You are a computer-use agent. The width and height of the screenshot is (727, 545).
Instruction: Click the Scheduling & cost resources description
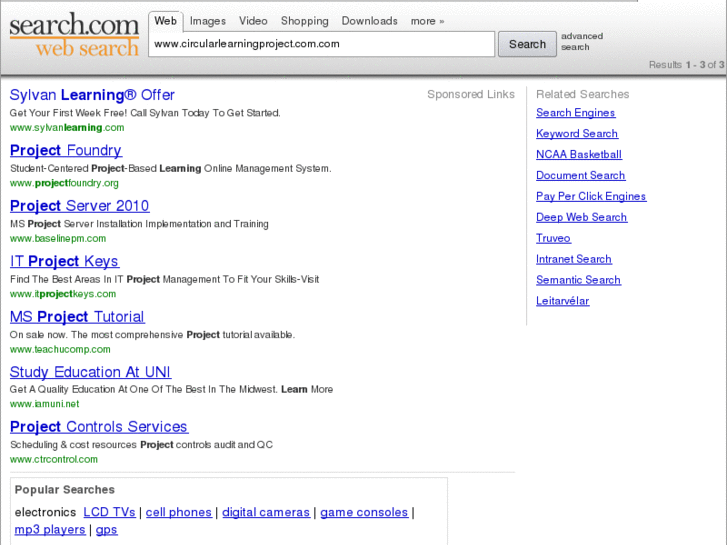pos(141,445)
